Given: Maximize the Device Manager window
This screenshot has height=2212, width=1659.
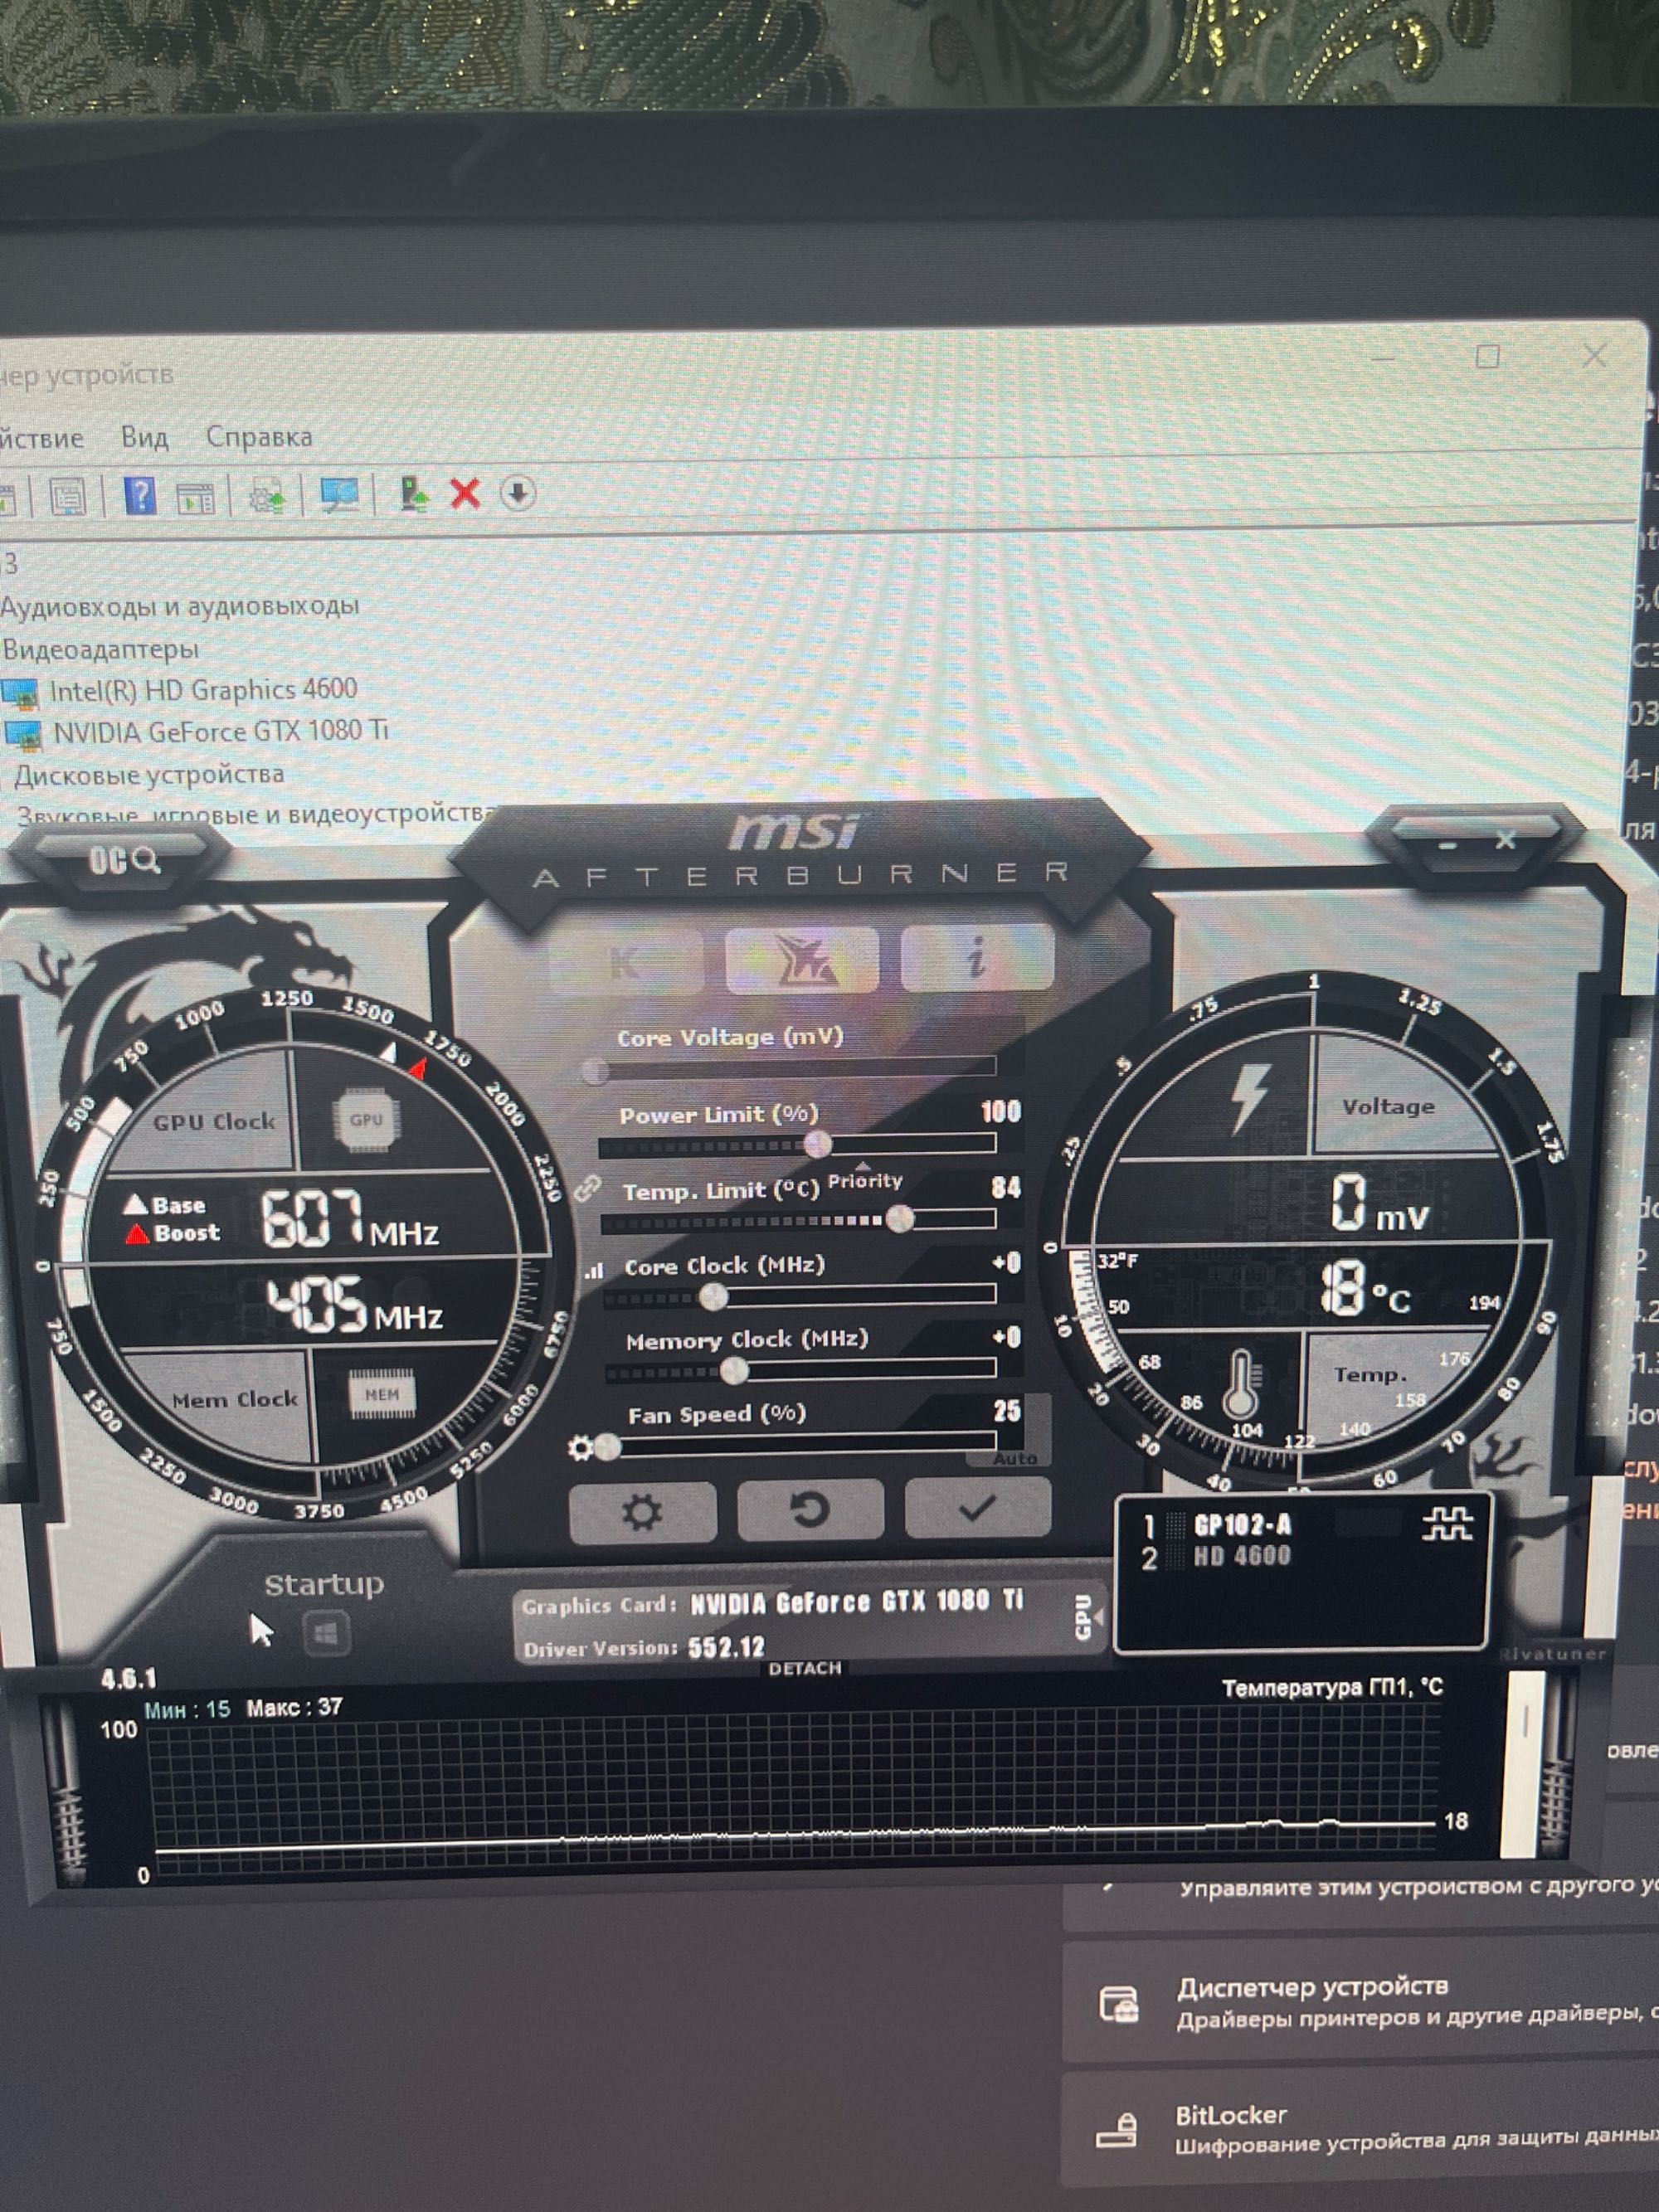Looking at the screenshot, I should pos(1487,356).
